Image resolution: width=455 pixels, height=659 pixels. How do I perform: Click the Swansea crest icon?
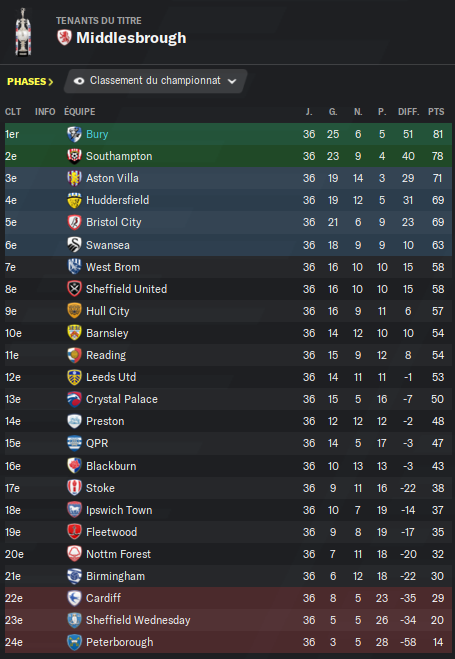point(74,245)
